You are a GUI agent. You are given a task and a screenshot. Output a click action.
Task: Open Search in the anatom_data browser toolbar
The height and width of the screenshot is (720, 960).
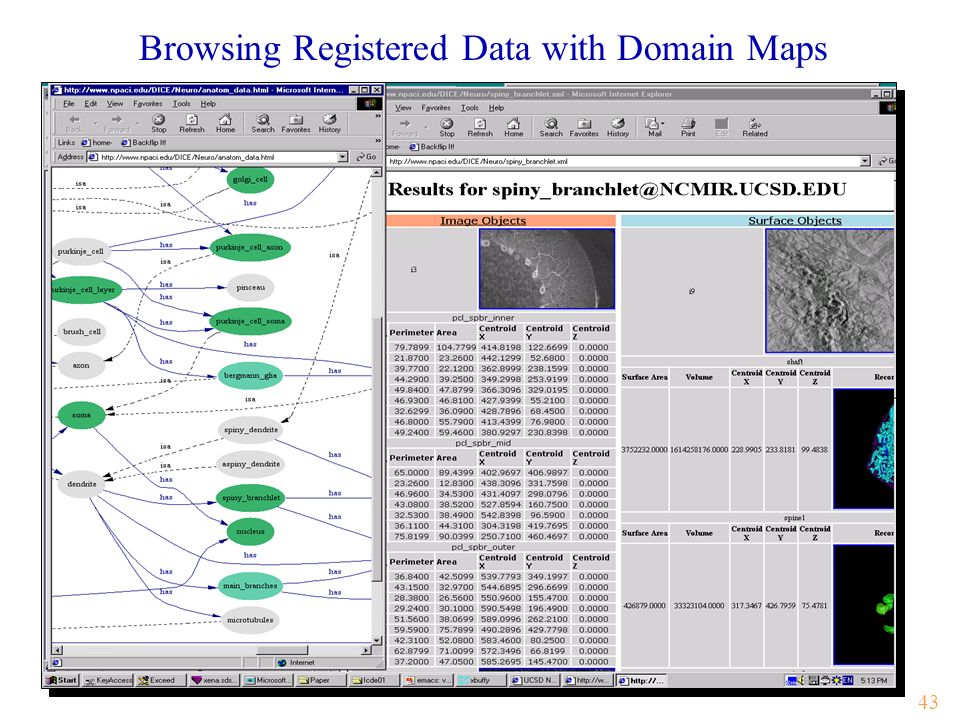(x=263, y=123)
